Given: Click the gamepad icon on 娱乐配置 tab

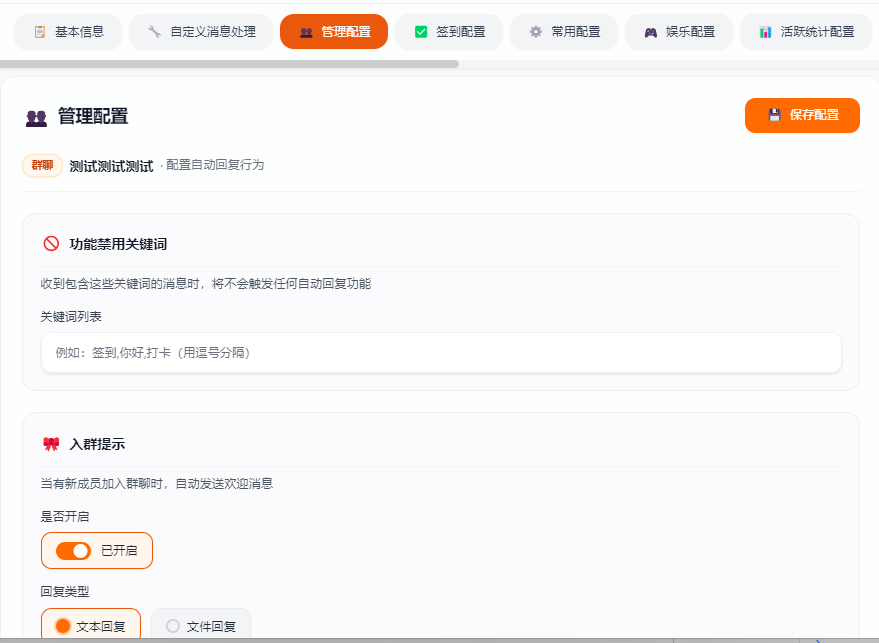Looking at the screenshot, I should tap(650, 31).
